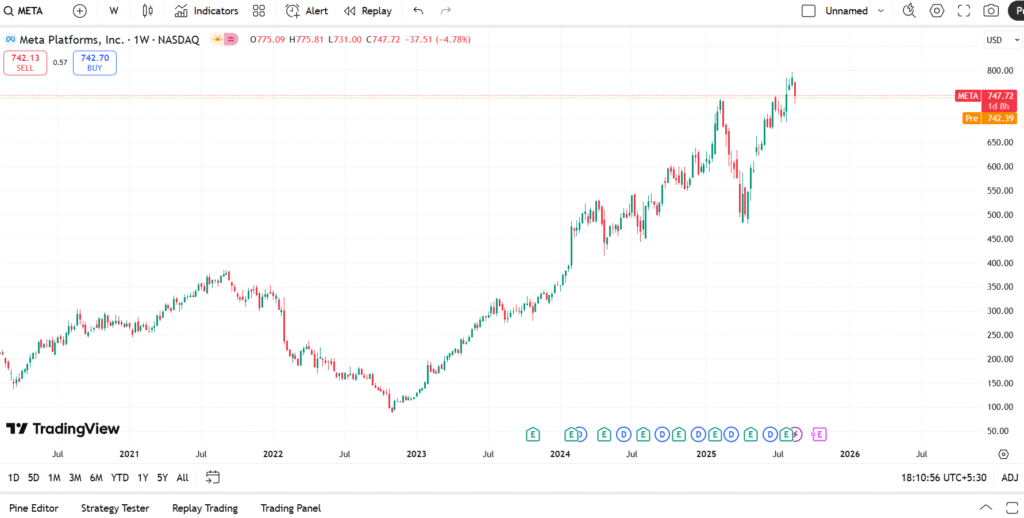Take a chart snapshot with camera icon
The width and height of the screenshot is (1024, 518).
pyautogui.click(x=991, y=10)
